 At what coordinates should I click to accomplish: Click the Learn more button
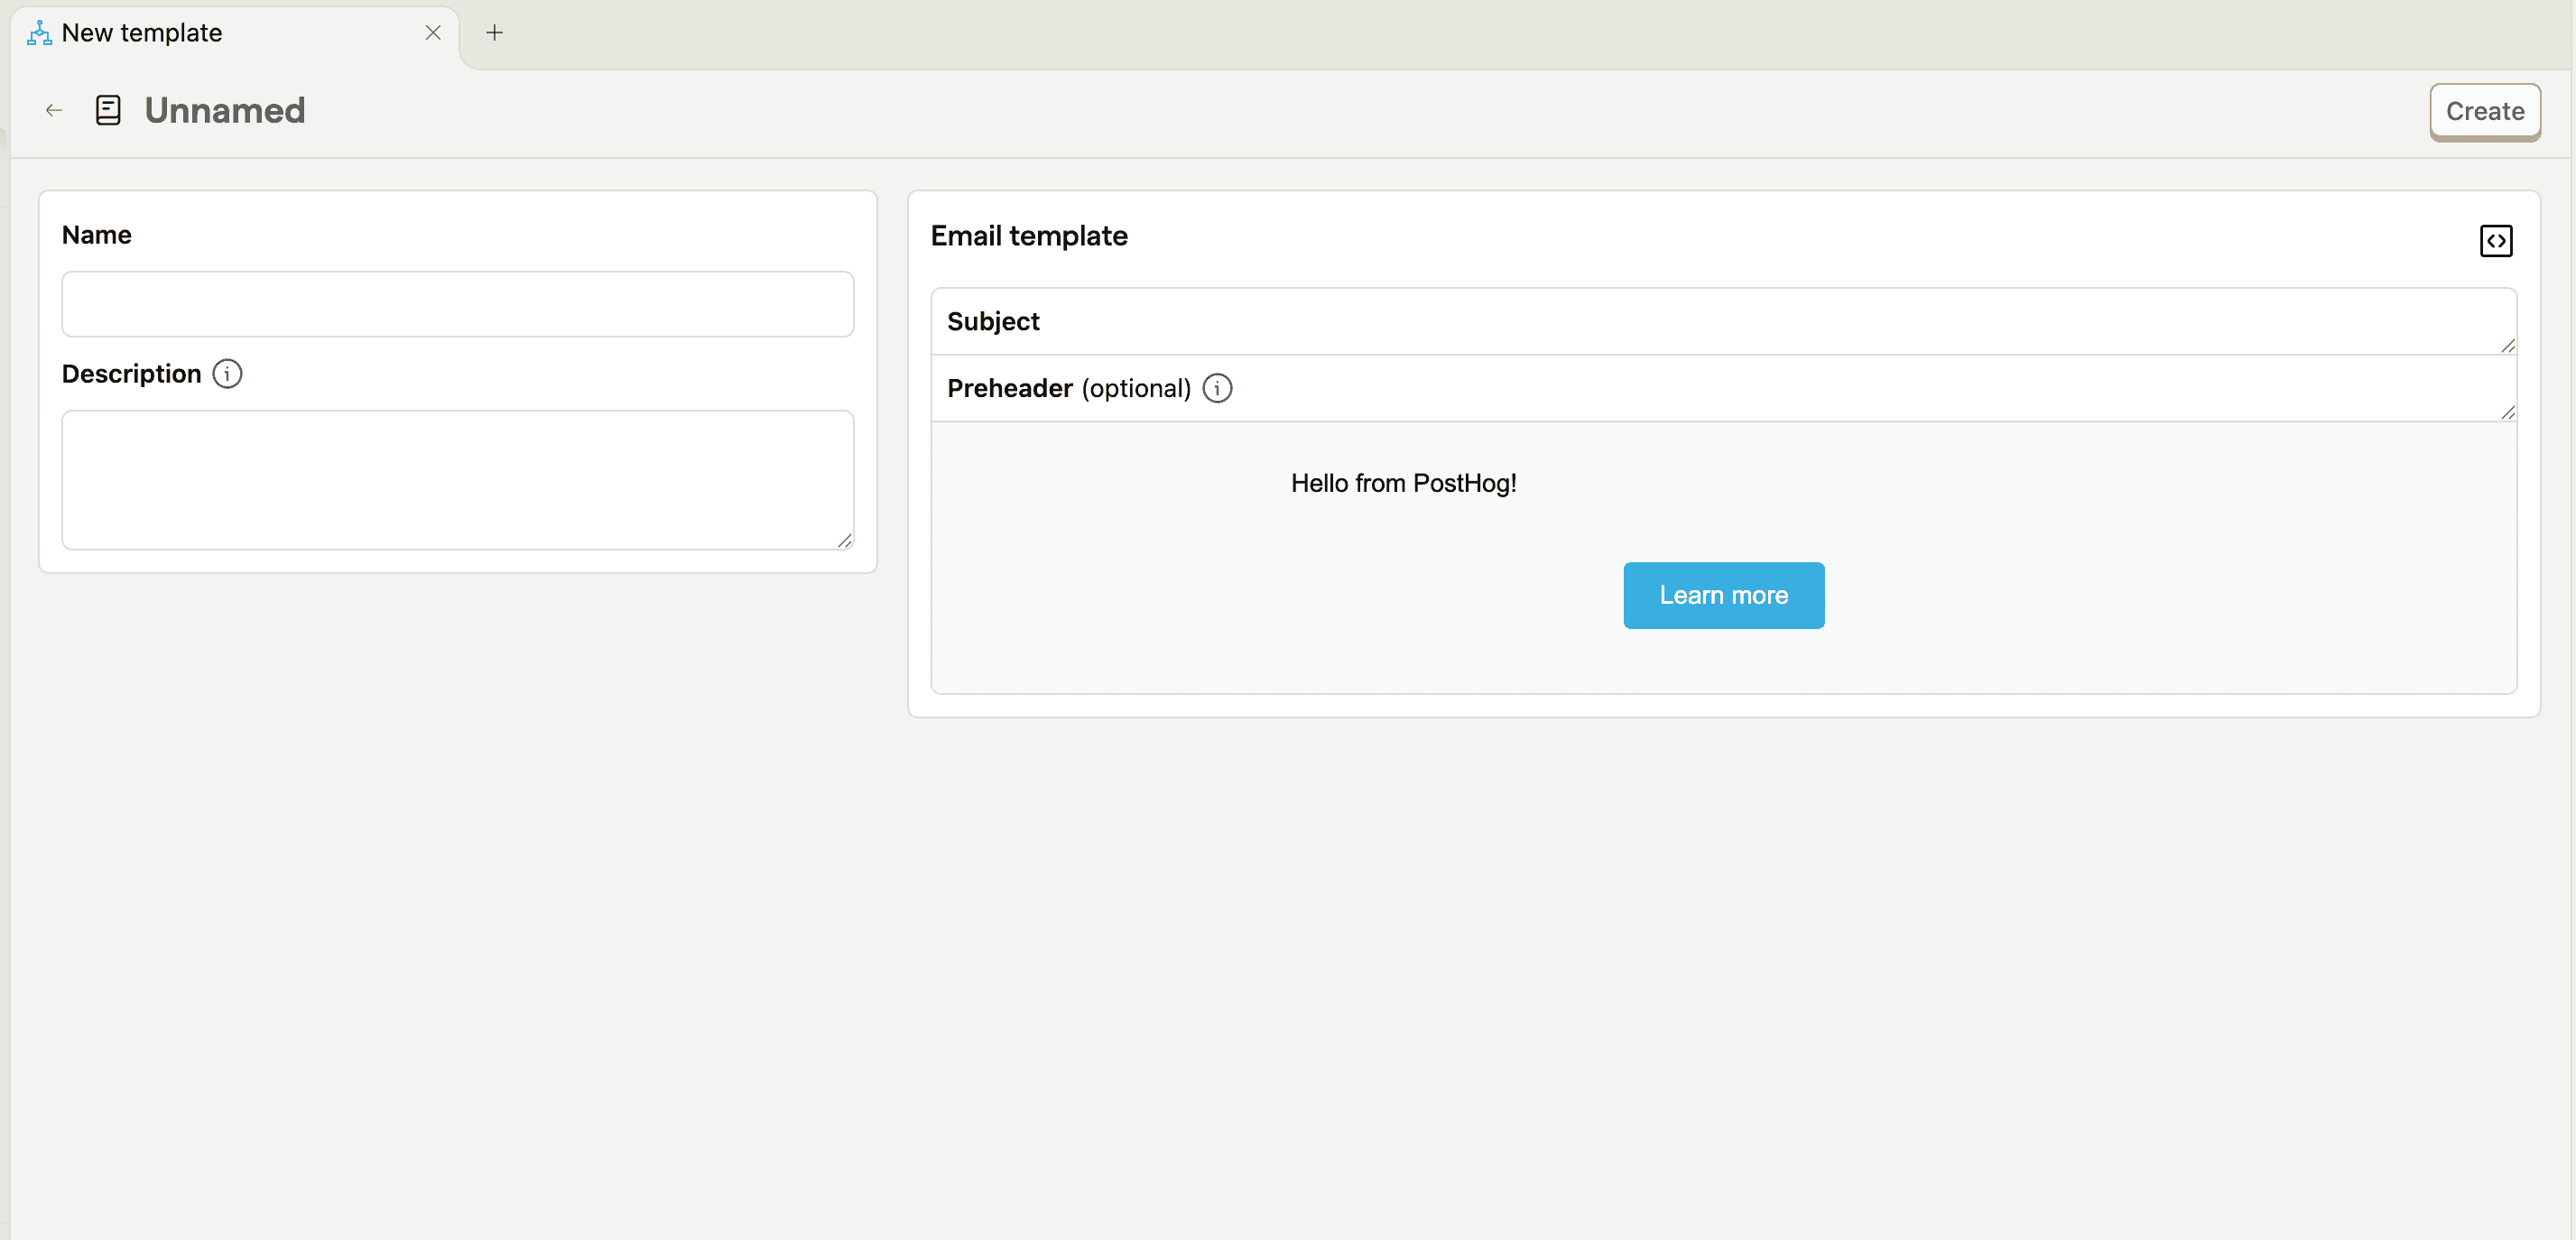pyautogui.click(x=1723, y=595)
